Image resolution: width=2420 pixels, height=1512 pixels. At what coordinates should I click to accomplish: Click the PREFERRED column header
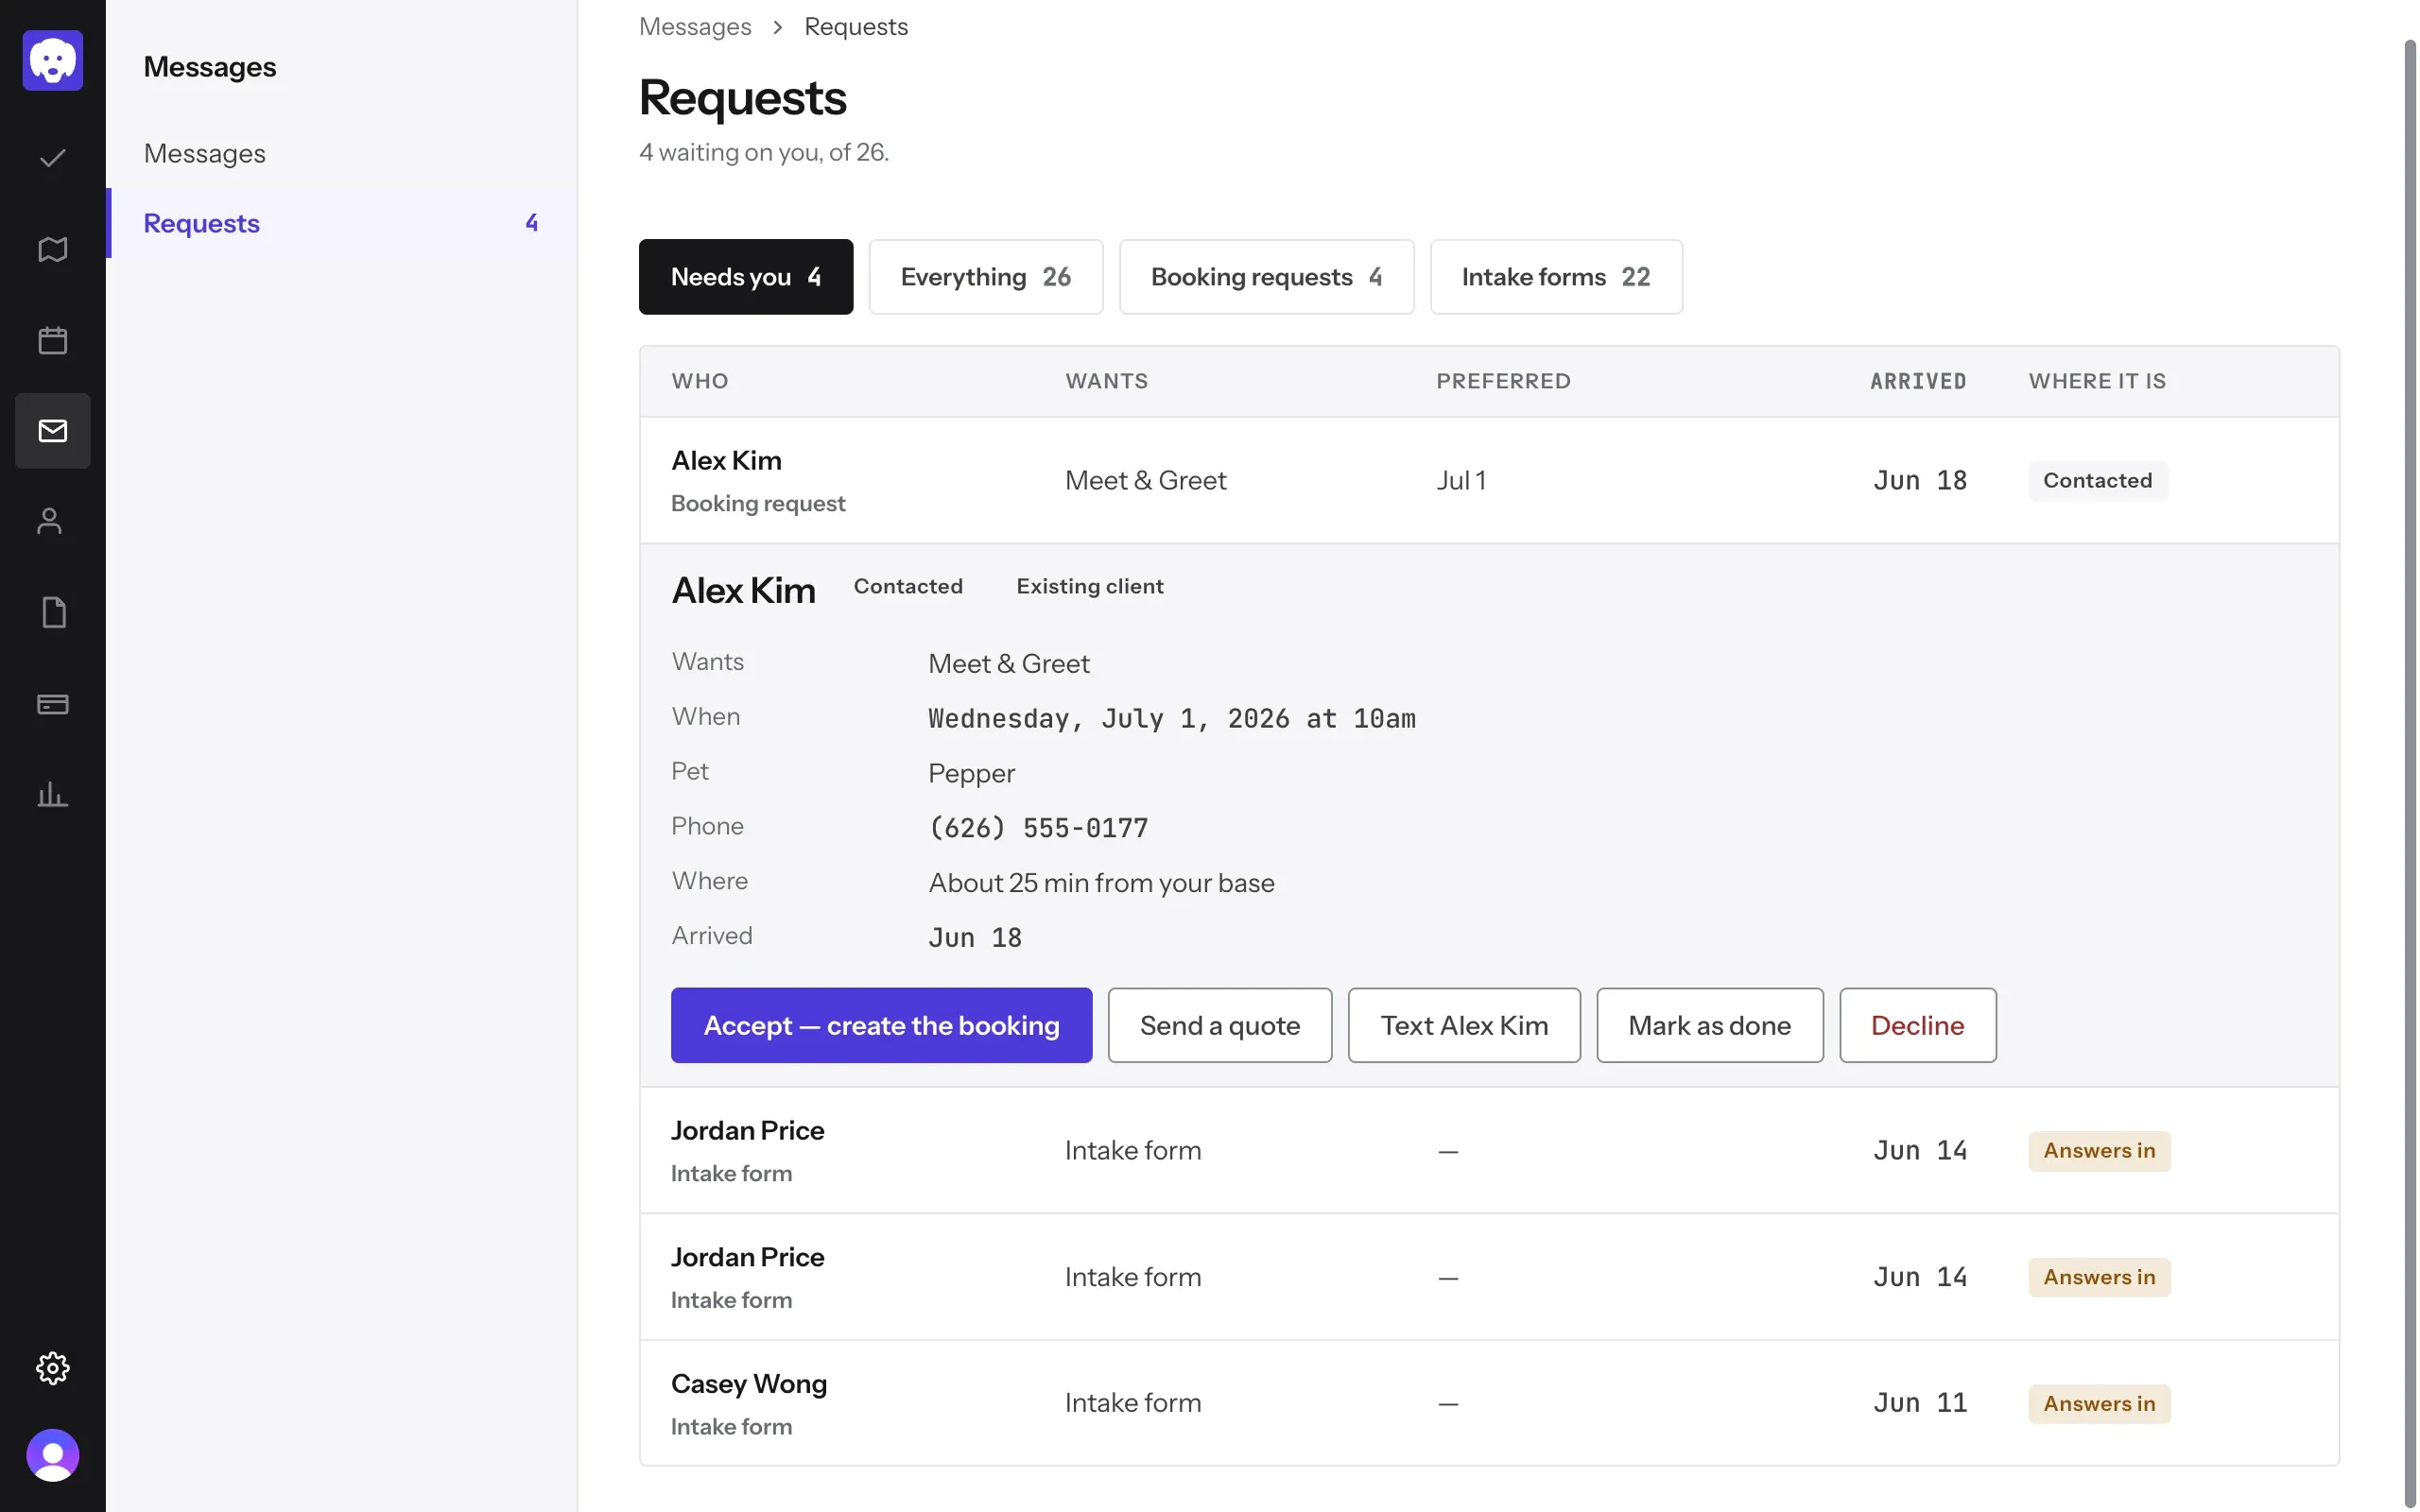[1503, 381]
